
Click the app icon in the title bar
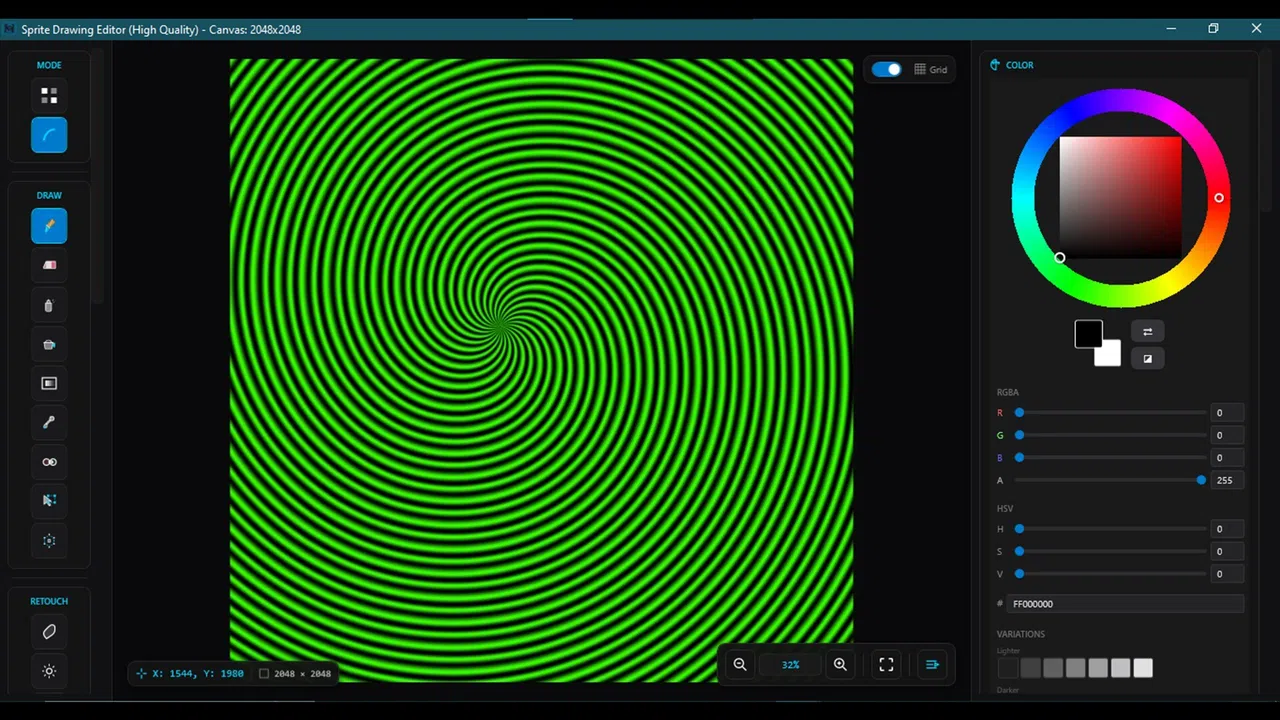[x=10, y=29]
